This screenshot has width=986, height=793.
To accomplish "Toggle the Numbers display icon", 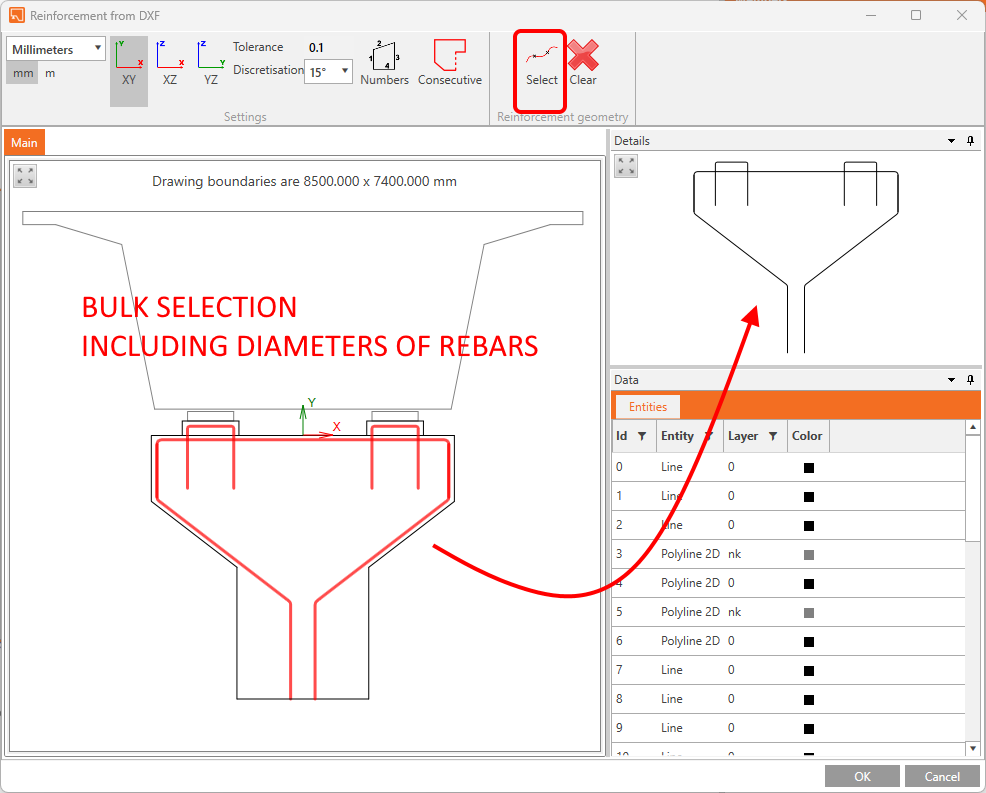I will click(384, 62).
